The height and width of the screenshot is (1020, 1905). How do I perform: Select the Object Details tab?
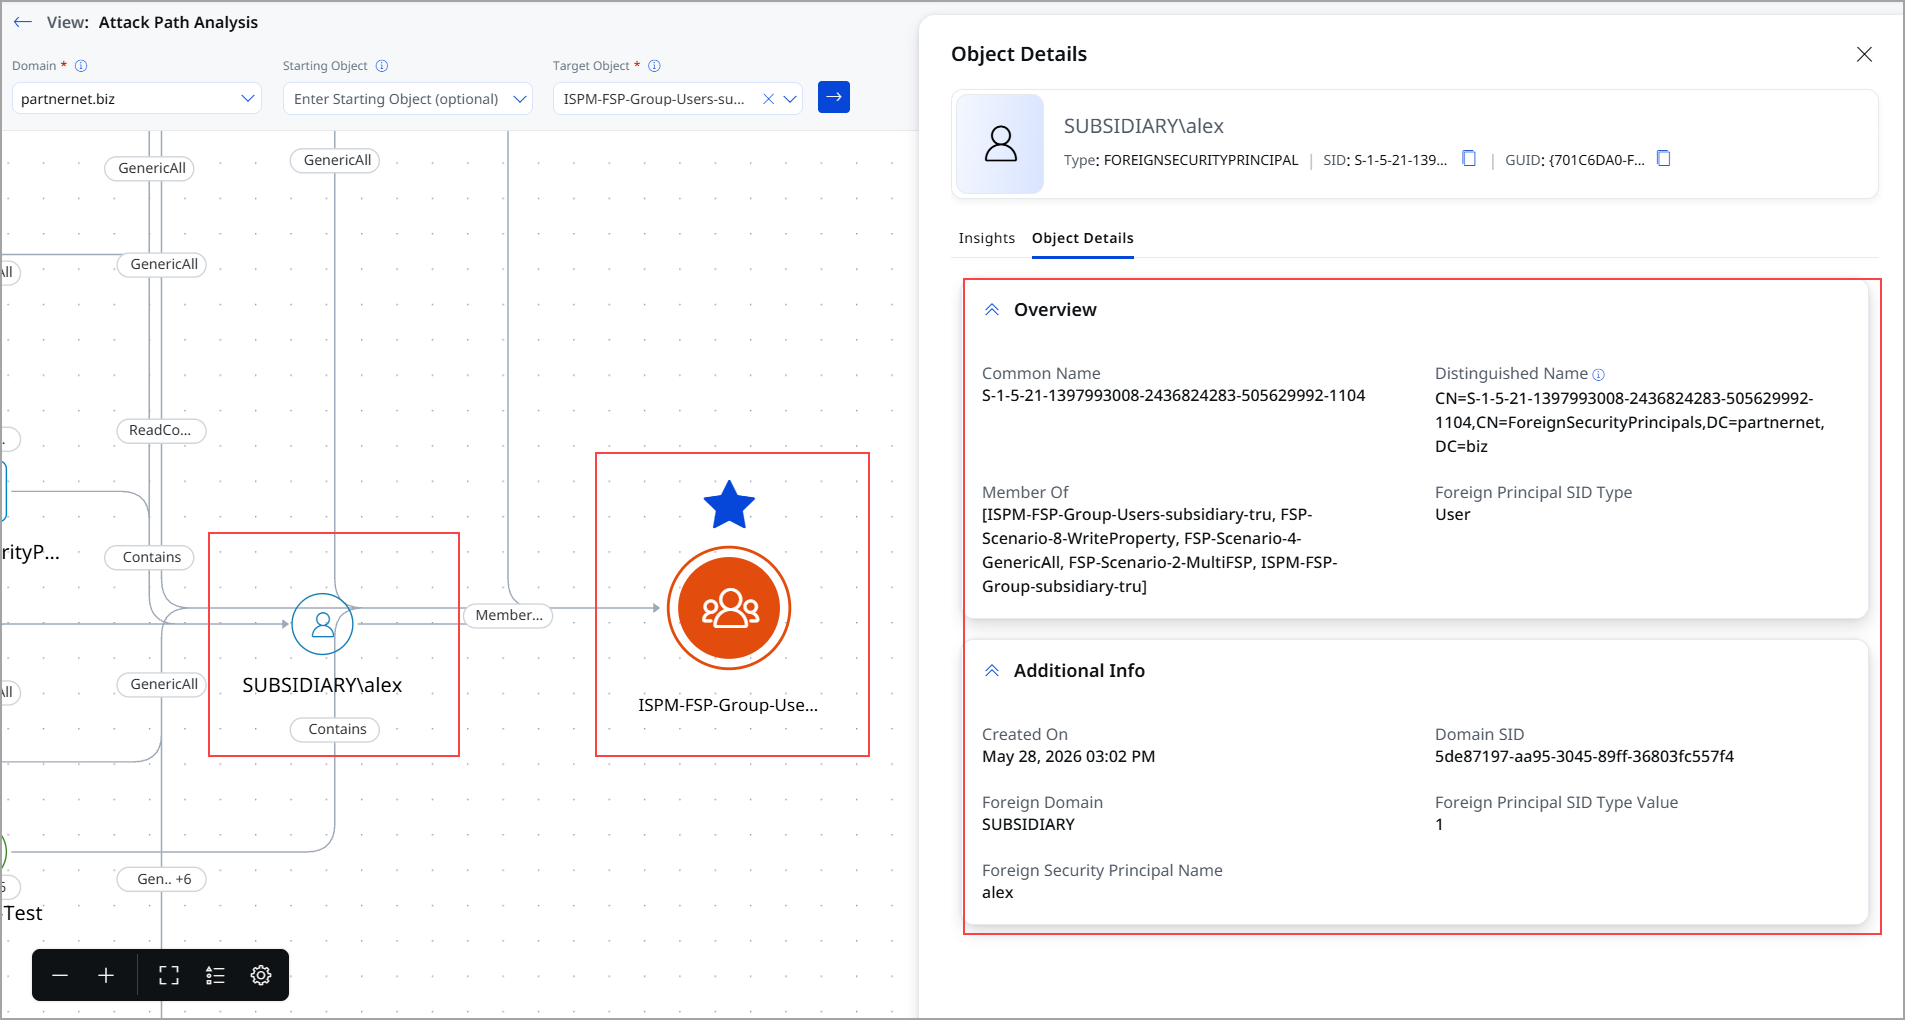click(x=1082, y=238)
